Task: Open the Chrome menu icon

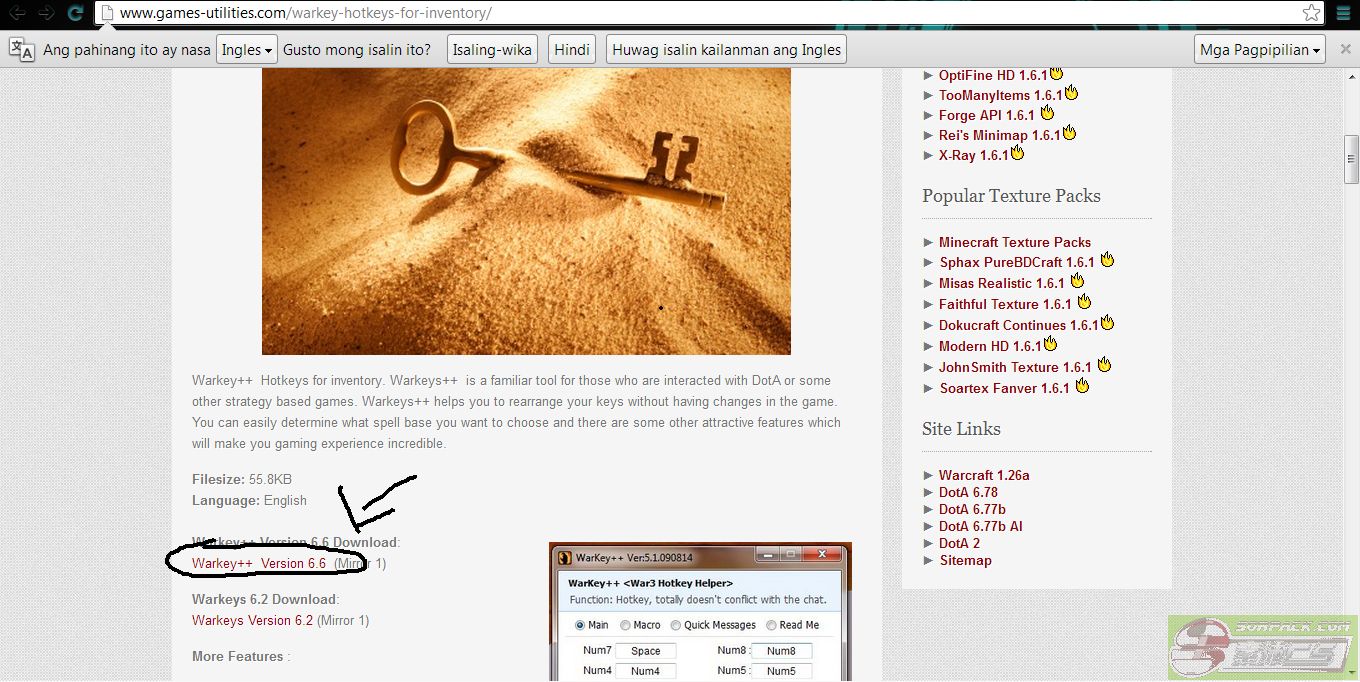Action: click(1342, 13)
